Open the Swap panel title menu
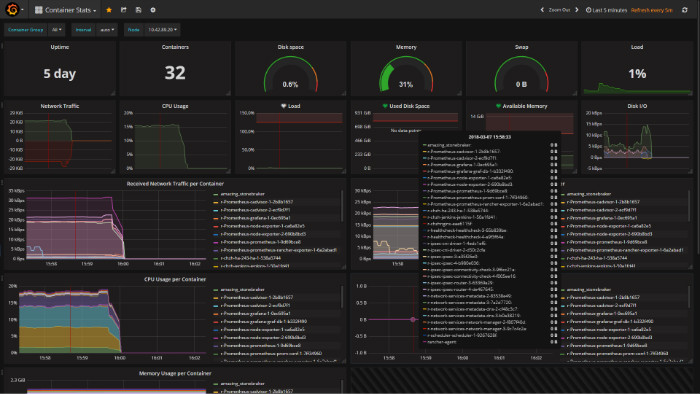Viewport: 700px width, 394px height. coord(521,47)
